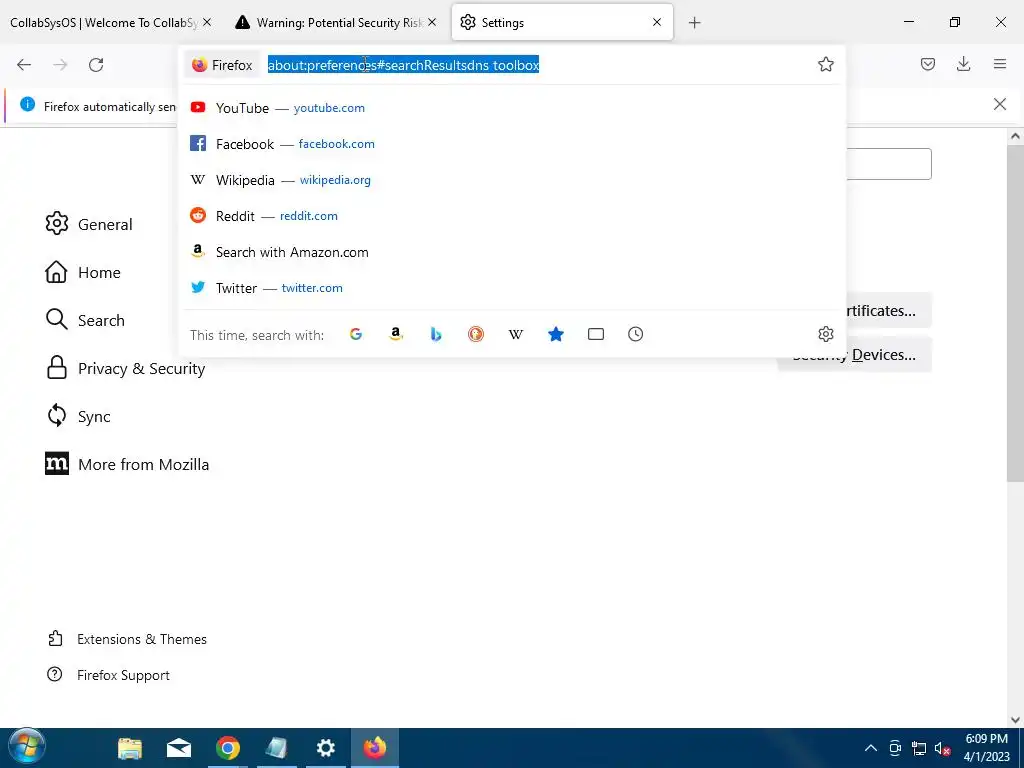Launch Chrome from the taskbar

[x=228, y=748]
